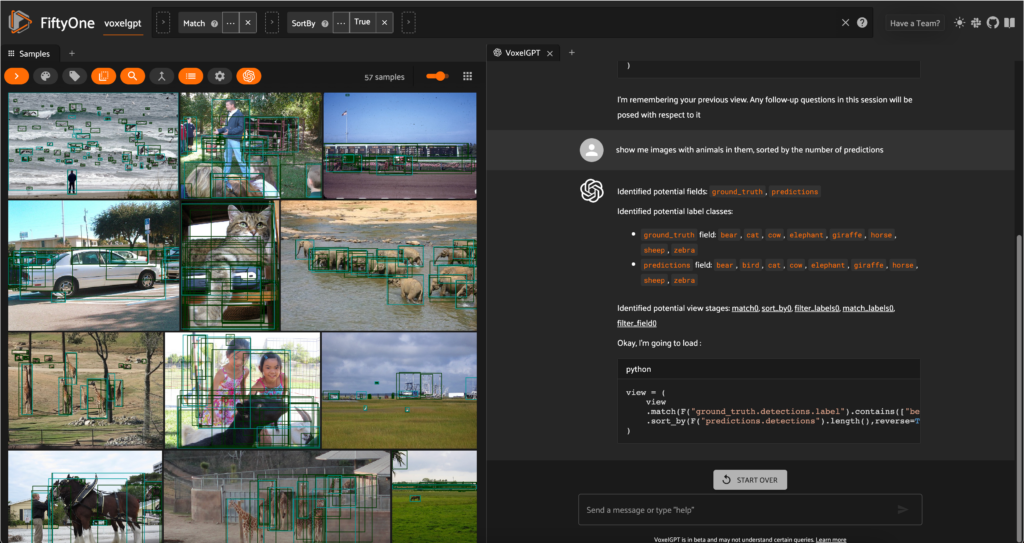Open the grid layout settings icon

[468, 76]
